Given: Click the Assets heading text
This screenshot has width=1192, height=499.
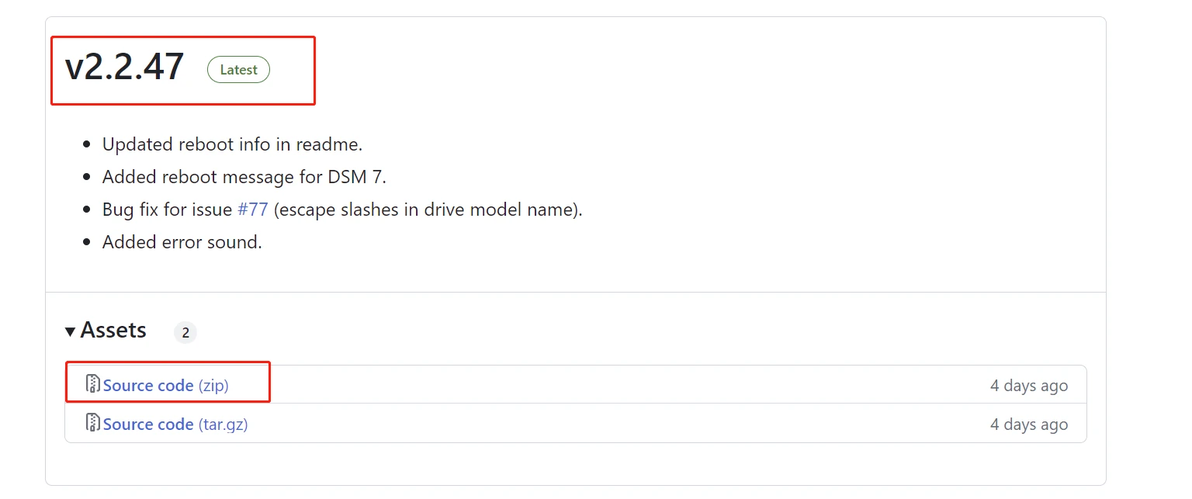Looking at the screenshot, I should pos(113,330).
